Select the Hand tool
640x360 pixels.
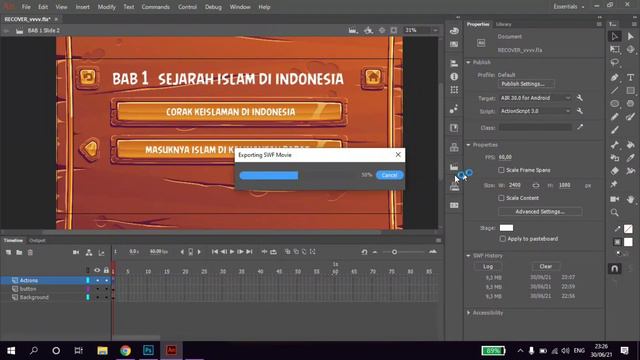[x=631, y=199]
